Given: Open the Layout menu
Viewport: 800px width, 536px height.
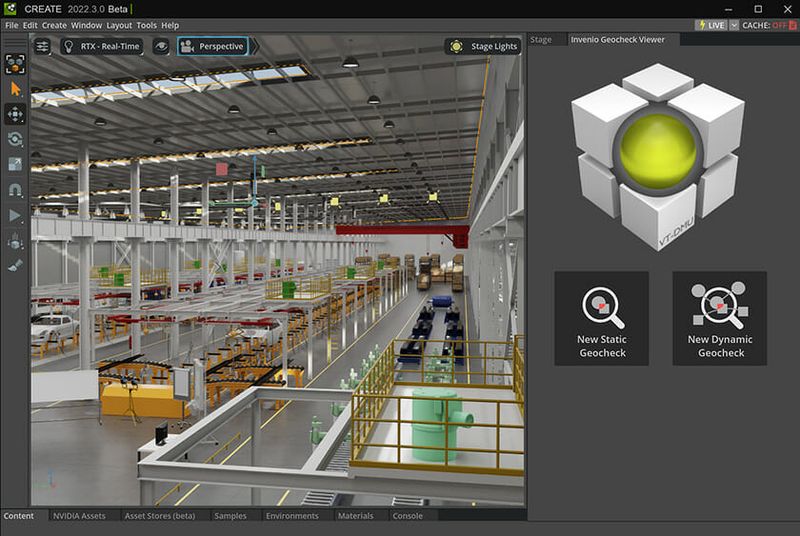Looking at the screenshot, I should (x=119, y=25).
